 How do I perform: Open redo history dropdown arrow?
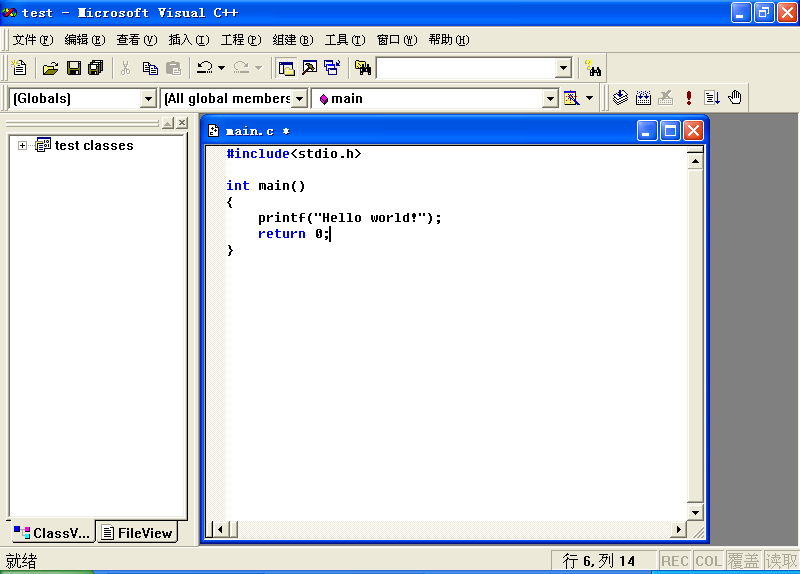(x=258, y=68)
